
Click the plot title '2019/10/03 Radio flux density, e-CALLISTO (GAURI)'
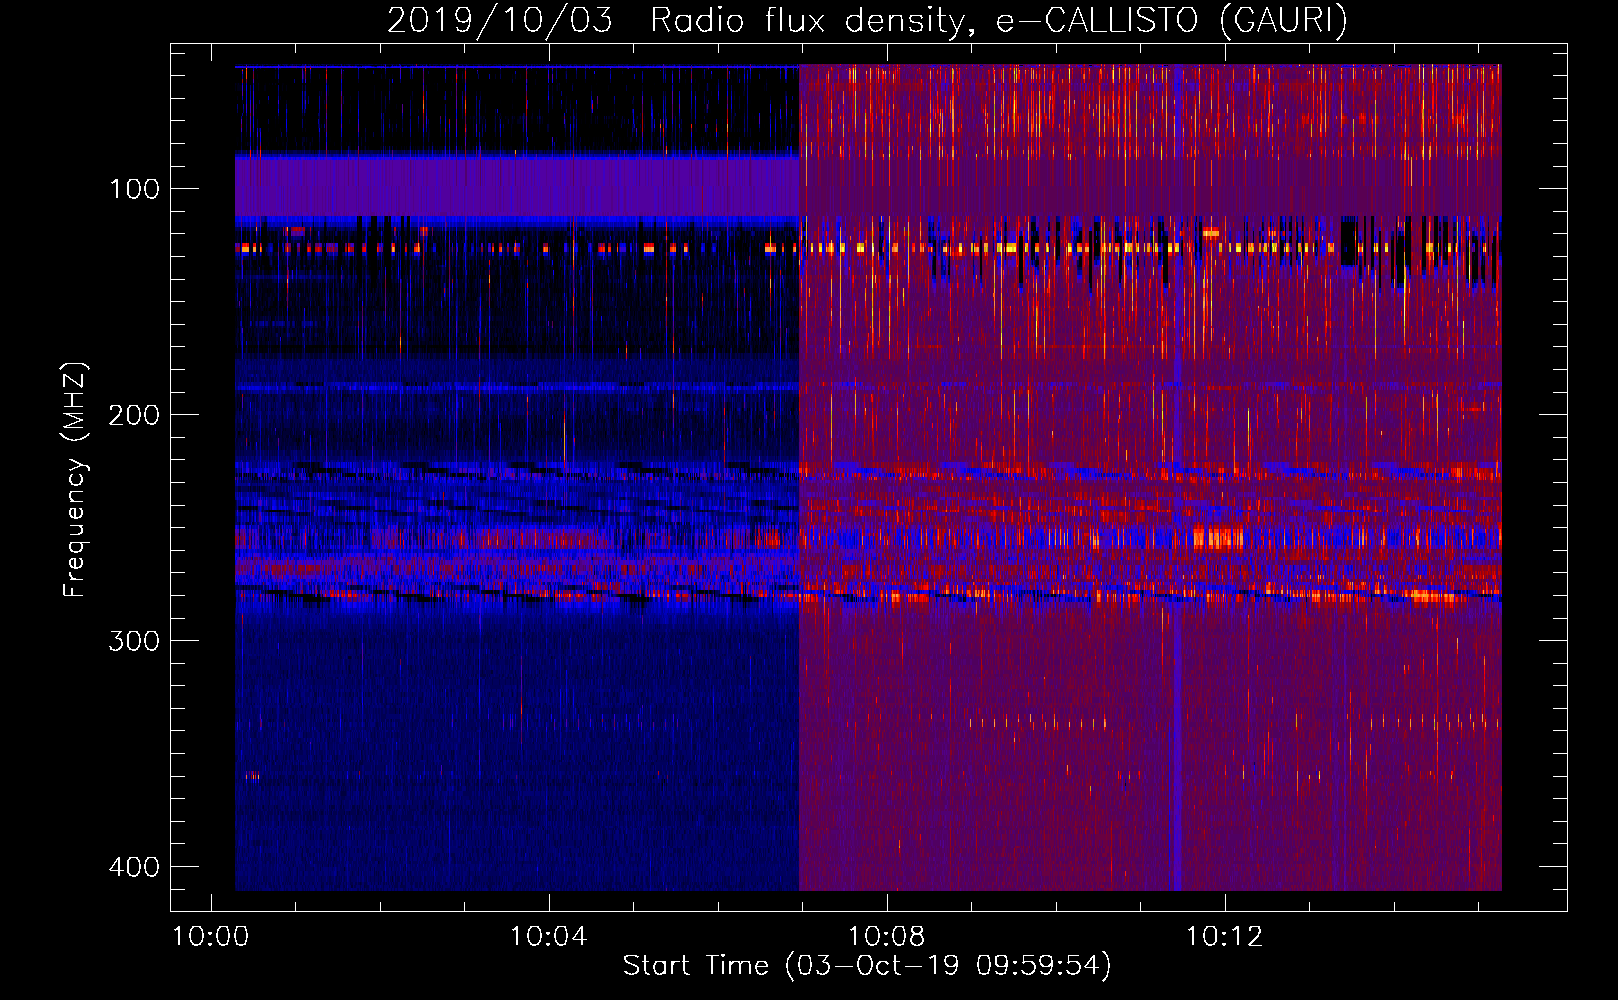[x=867, y=21]
